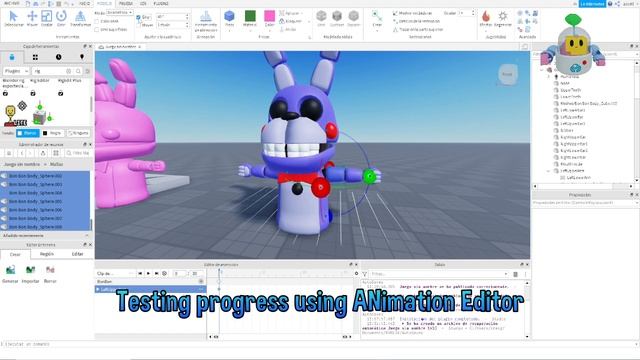This screenshot has height=360, width=640.
Task: Select the Negro background option
Action: (x=53, y=133)
